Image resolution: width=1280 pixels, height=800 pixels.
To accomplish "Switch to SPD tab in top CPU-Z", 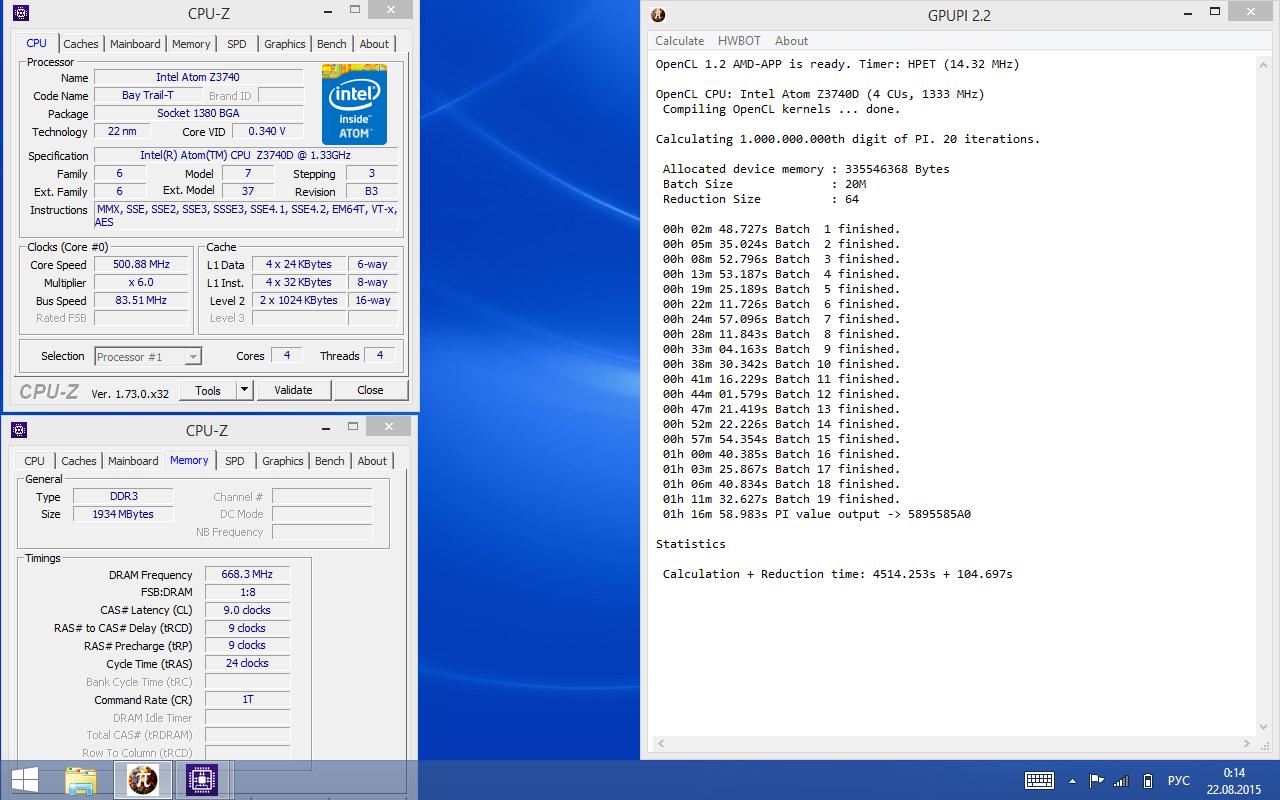I will click(237, 44).
